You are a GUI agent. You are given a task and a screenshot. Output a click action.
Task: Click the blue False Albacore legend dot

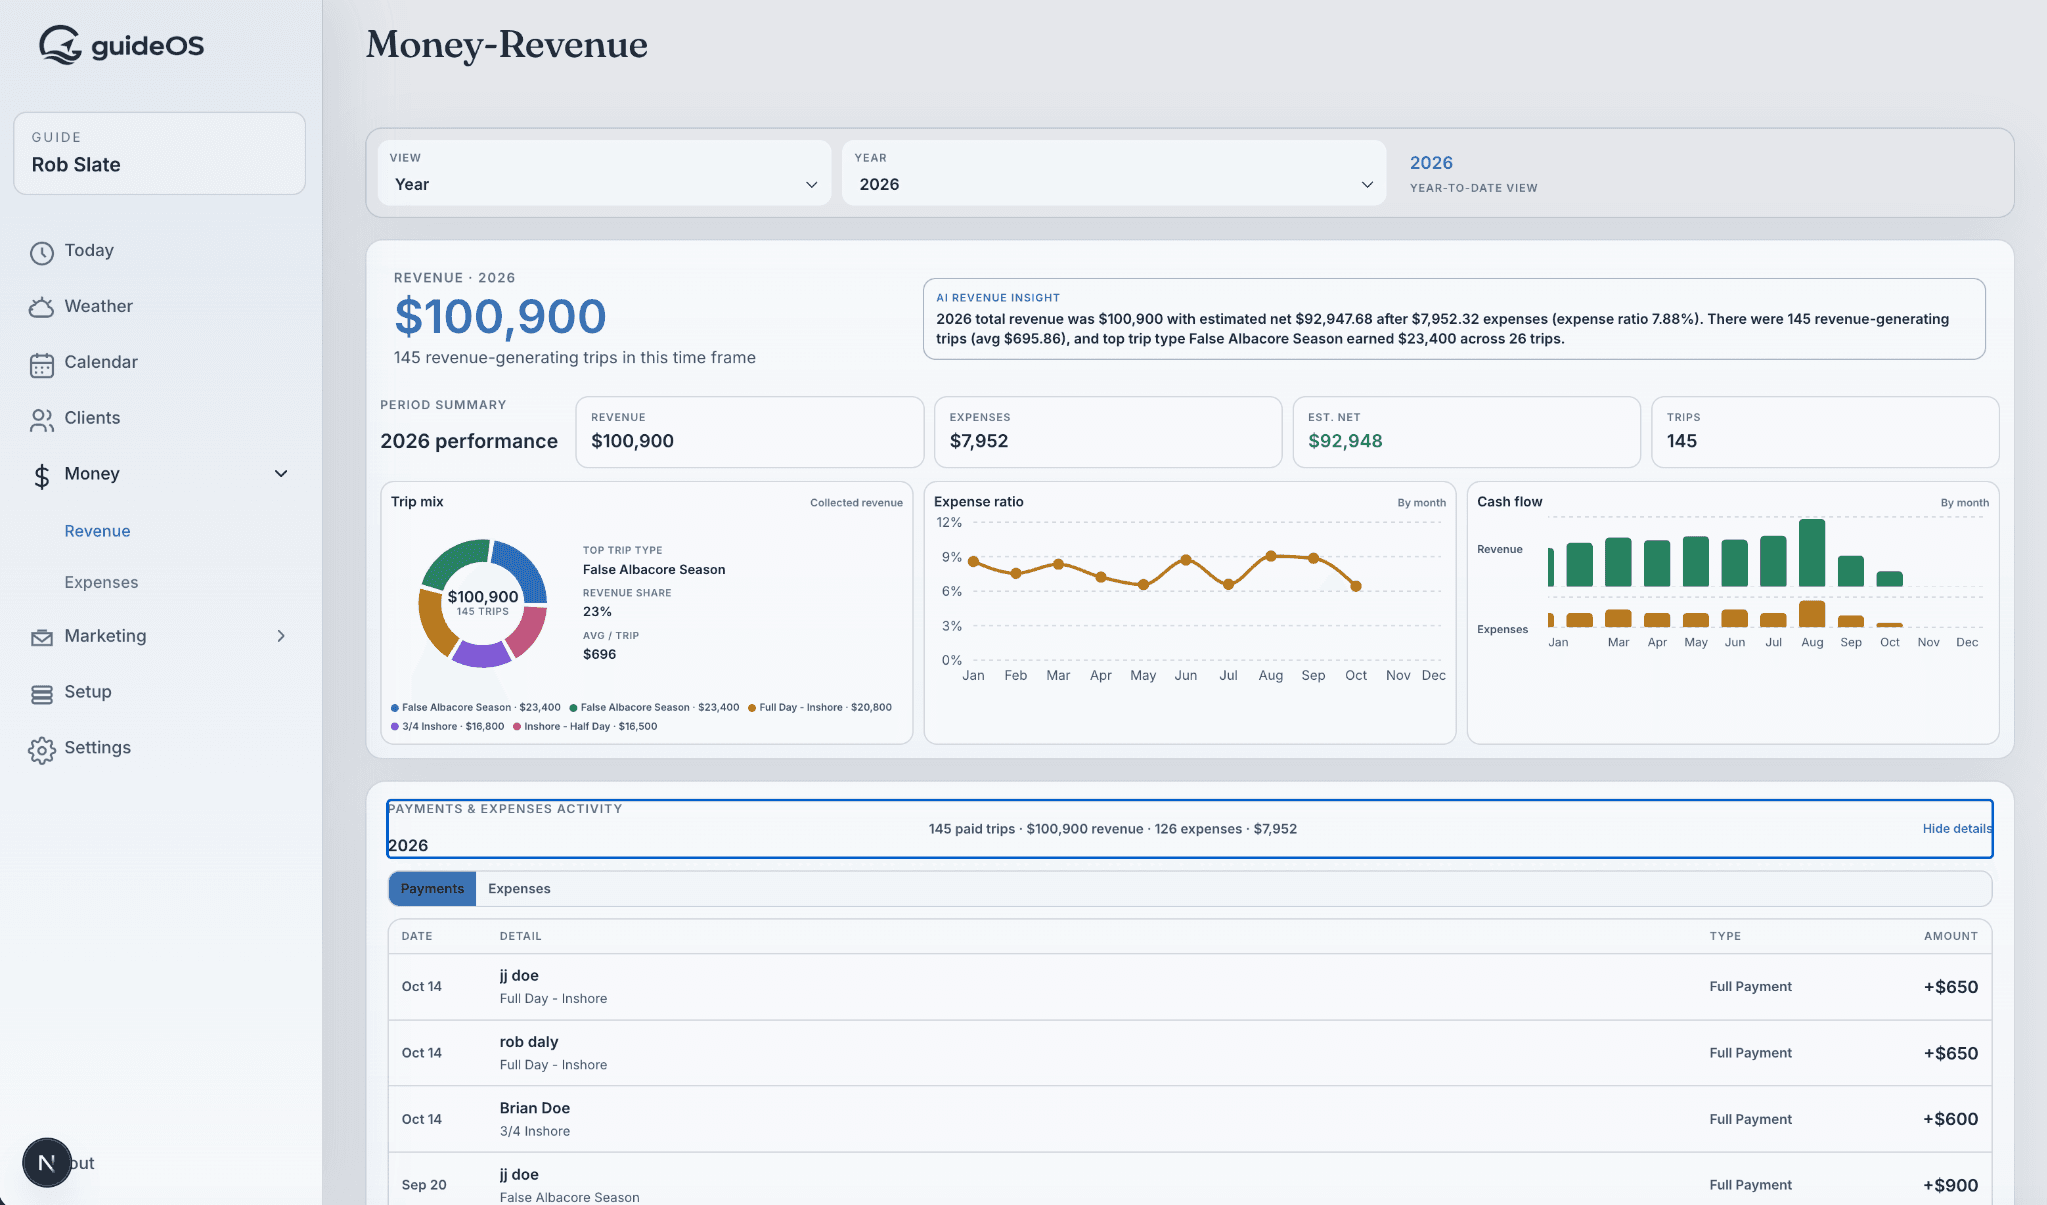click(395, 708)
